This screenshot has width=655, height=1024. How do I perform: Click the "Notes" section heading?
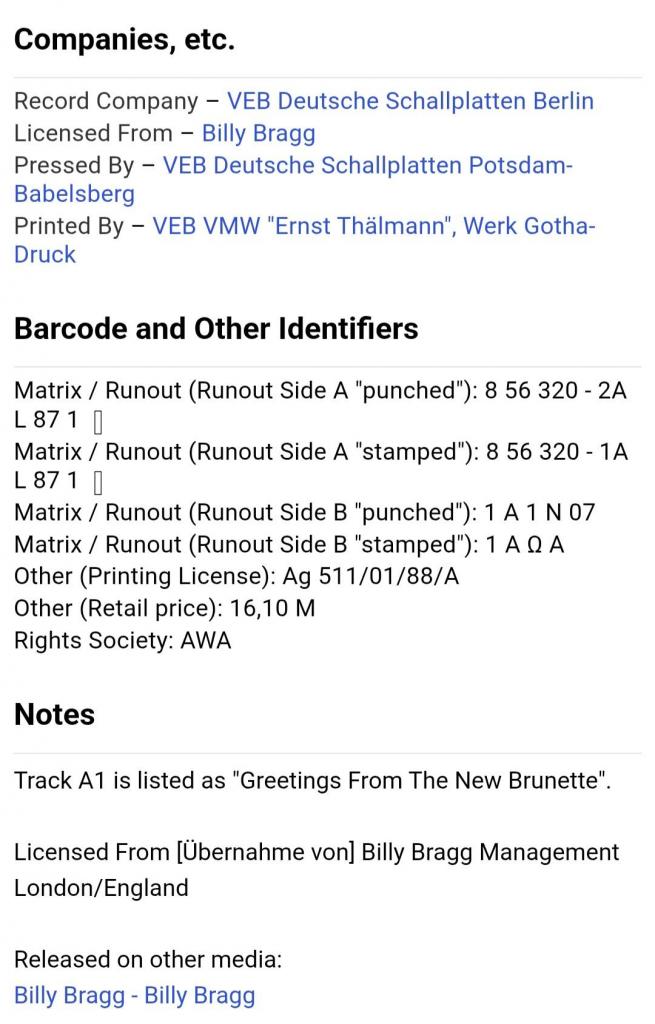[x=54, y=714]
